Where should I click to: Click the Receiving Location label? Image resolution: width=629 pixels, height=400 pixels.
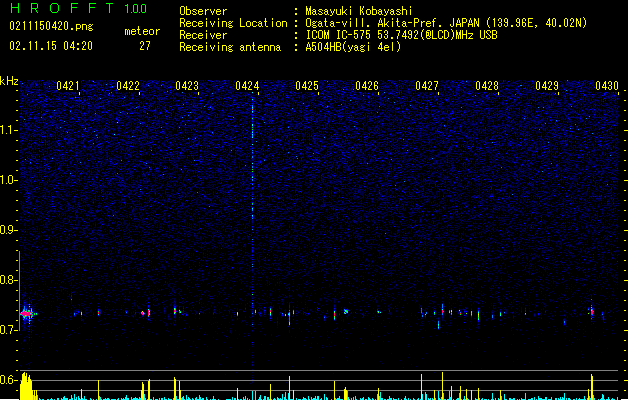coord(233,23)
